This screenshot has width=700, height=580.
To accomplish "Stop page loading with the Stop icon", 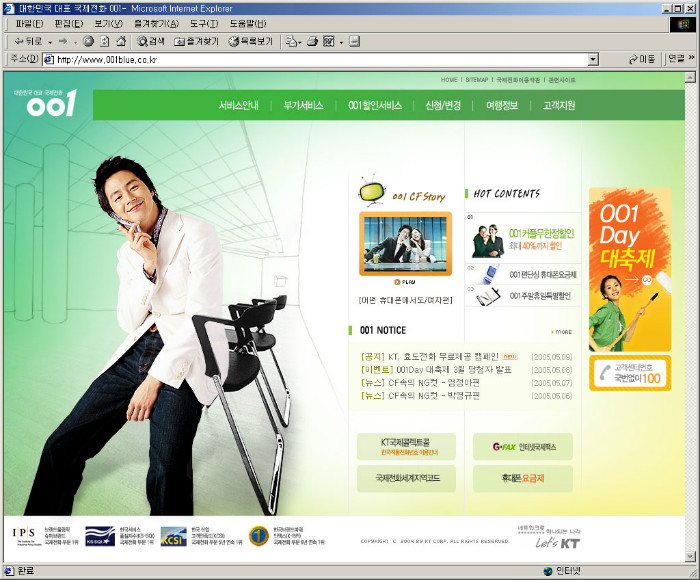I will 88,42.
